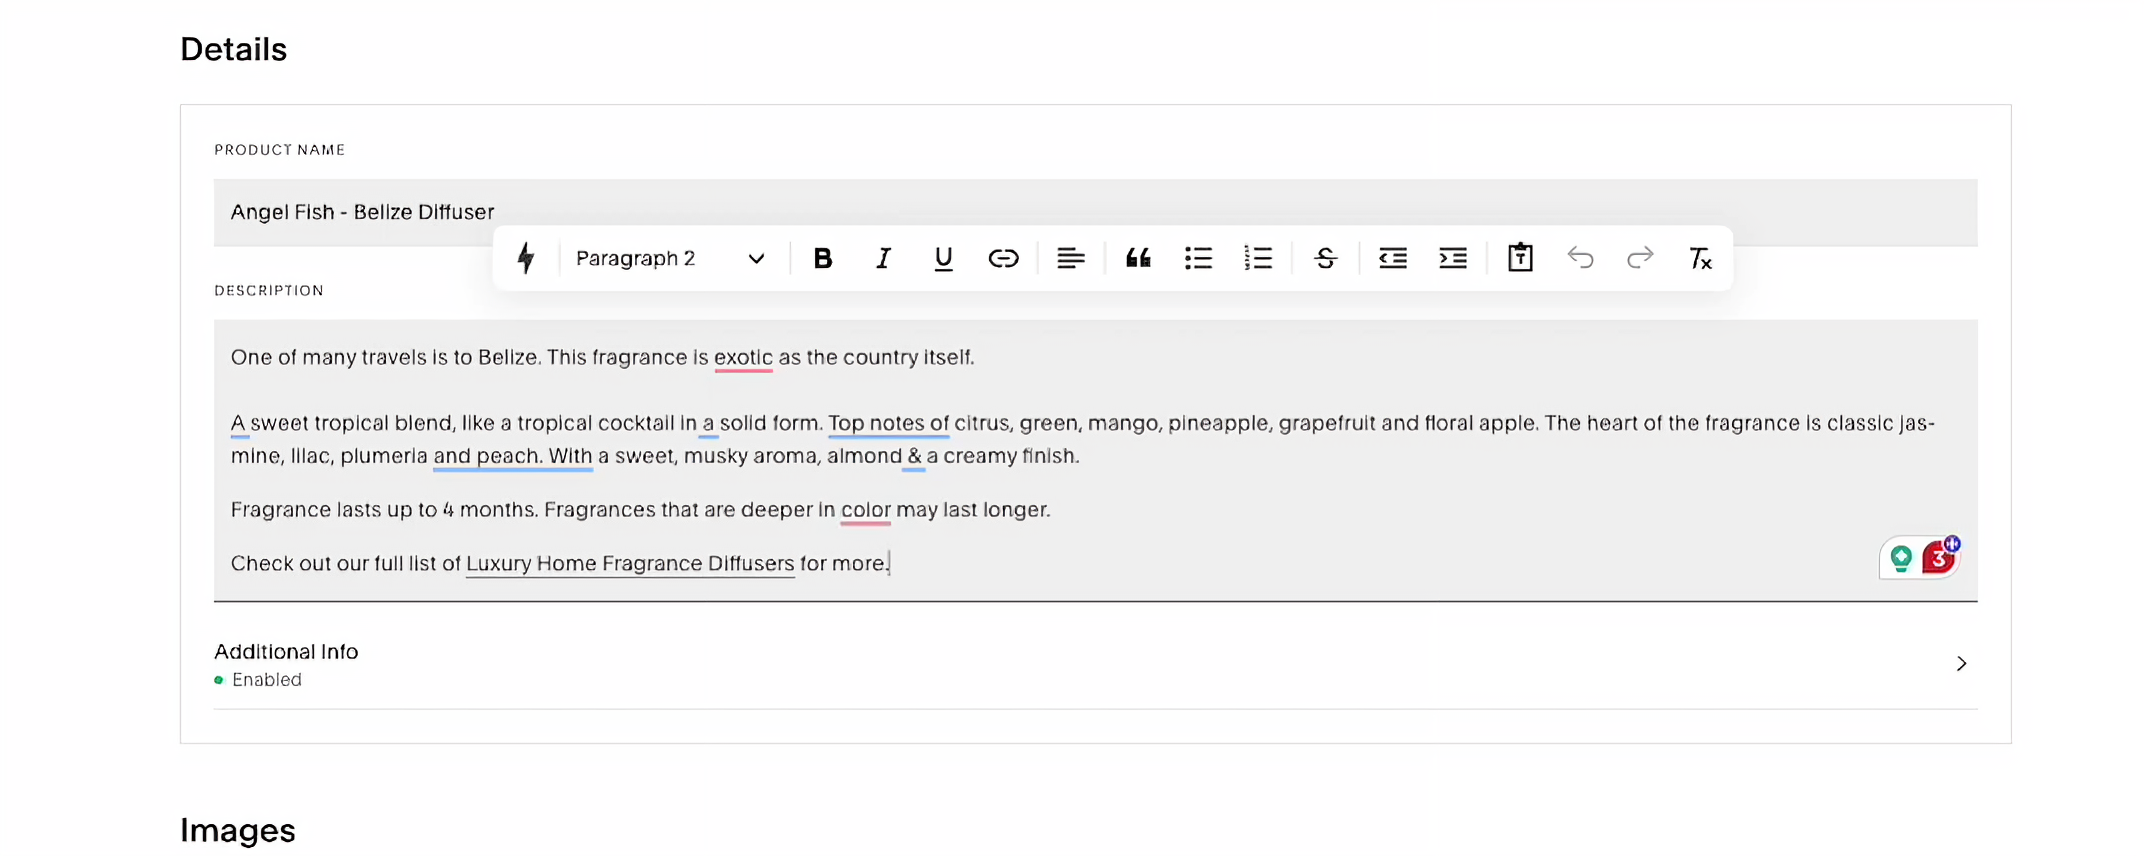Insert a link with the chain icon
The height and width of the screenshot is (856, 2144).
pyautogui.click(x=1003, y=258)
